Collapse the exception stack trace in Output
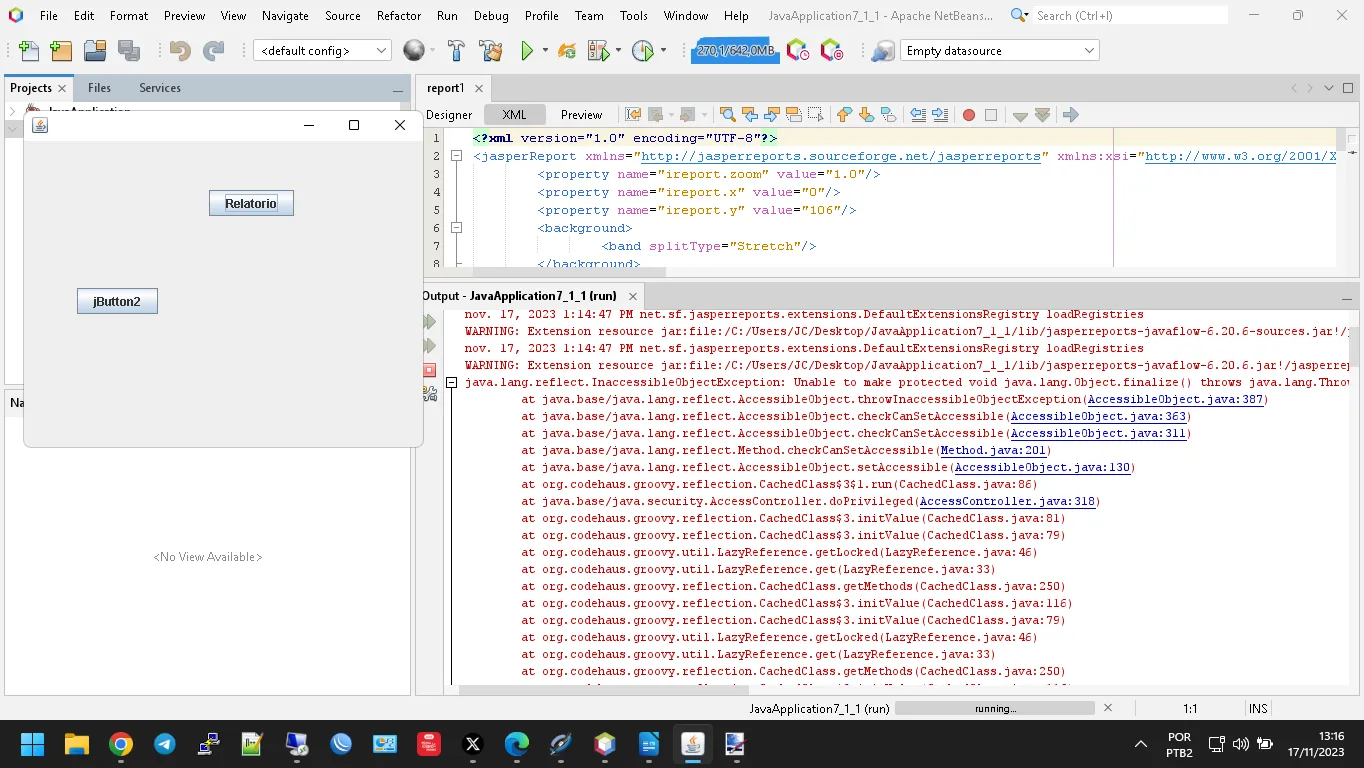 click(x=452, y=382)
